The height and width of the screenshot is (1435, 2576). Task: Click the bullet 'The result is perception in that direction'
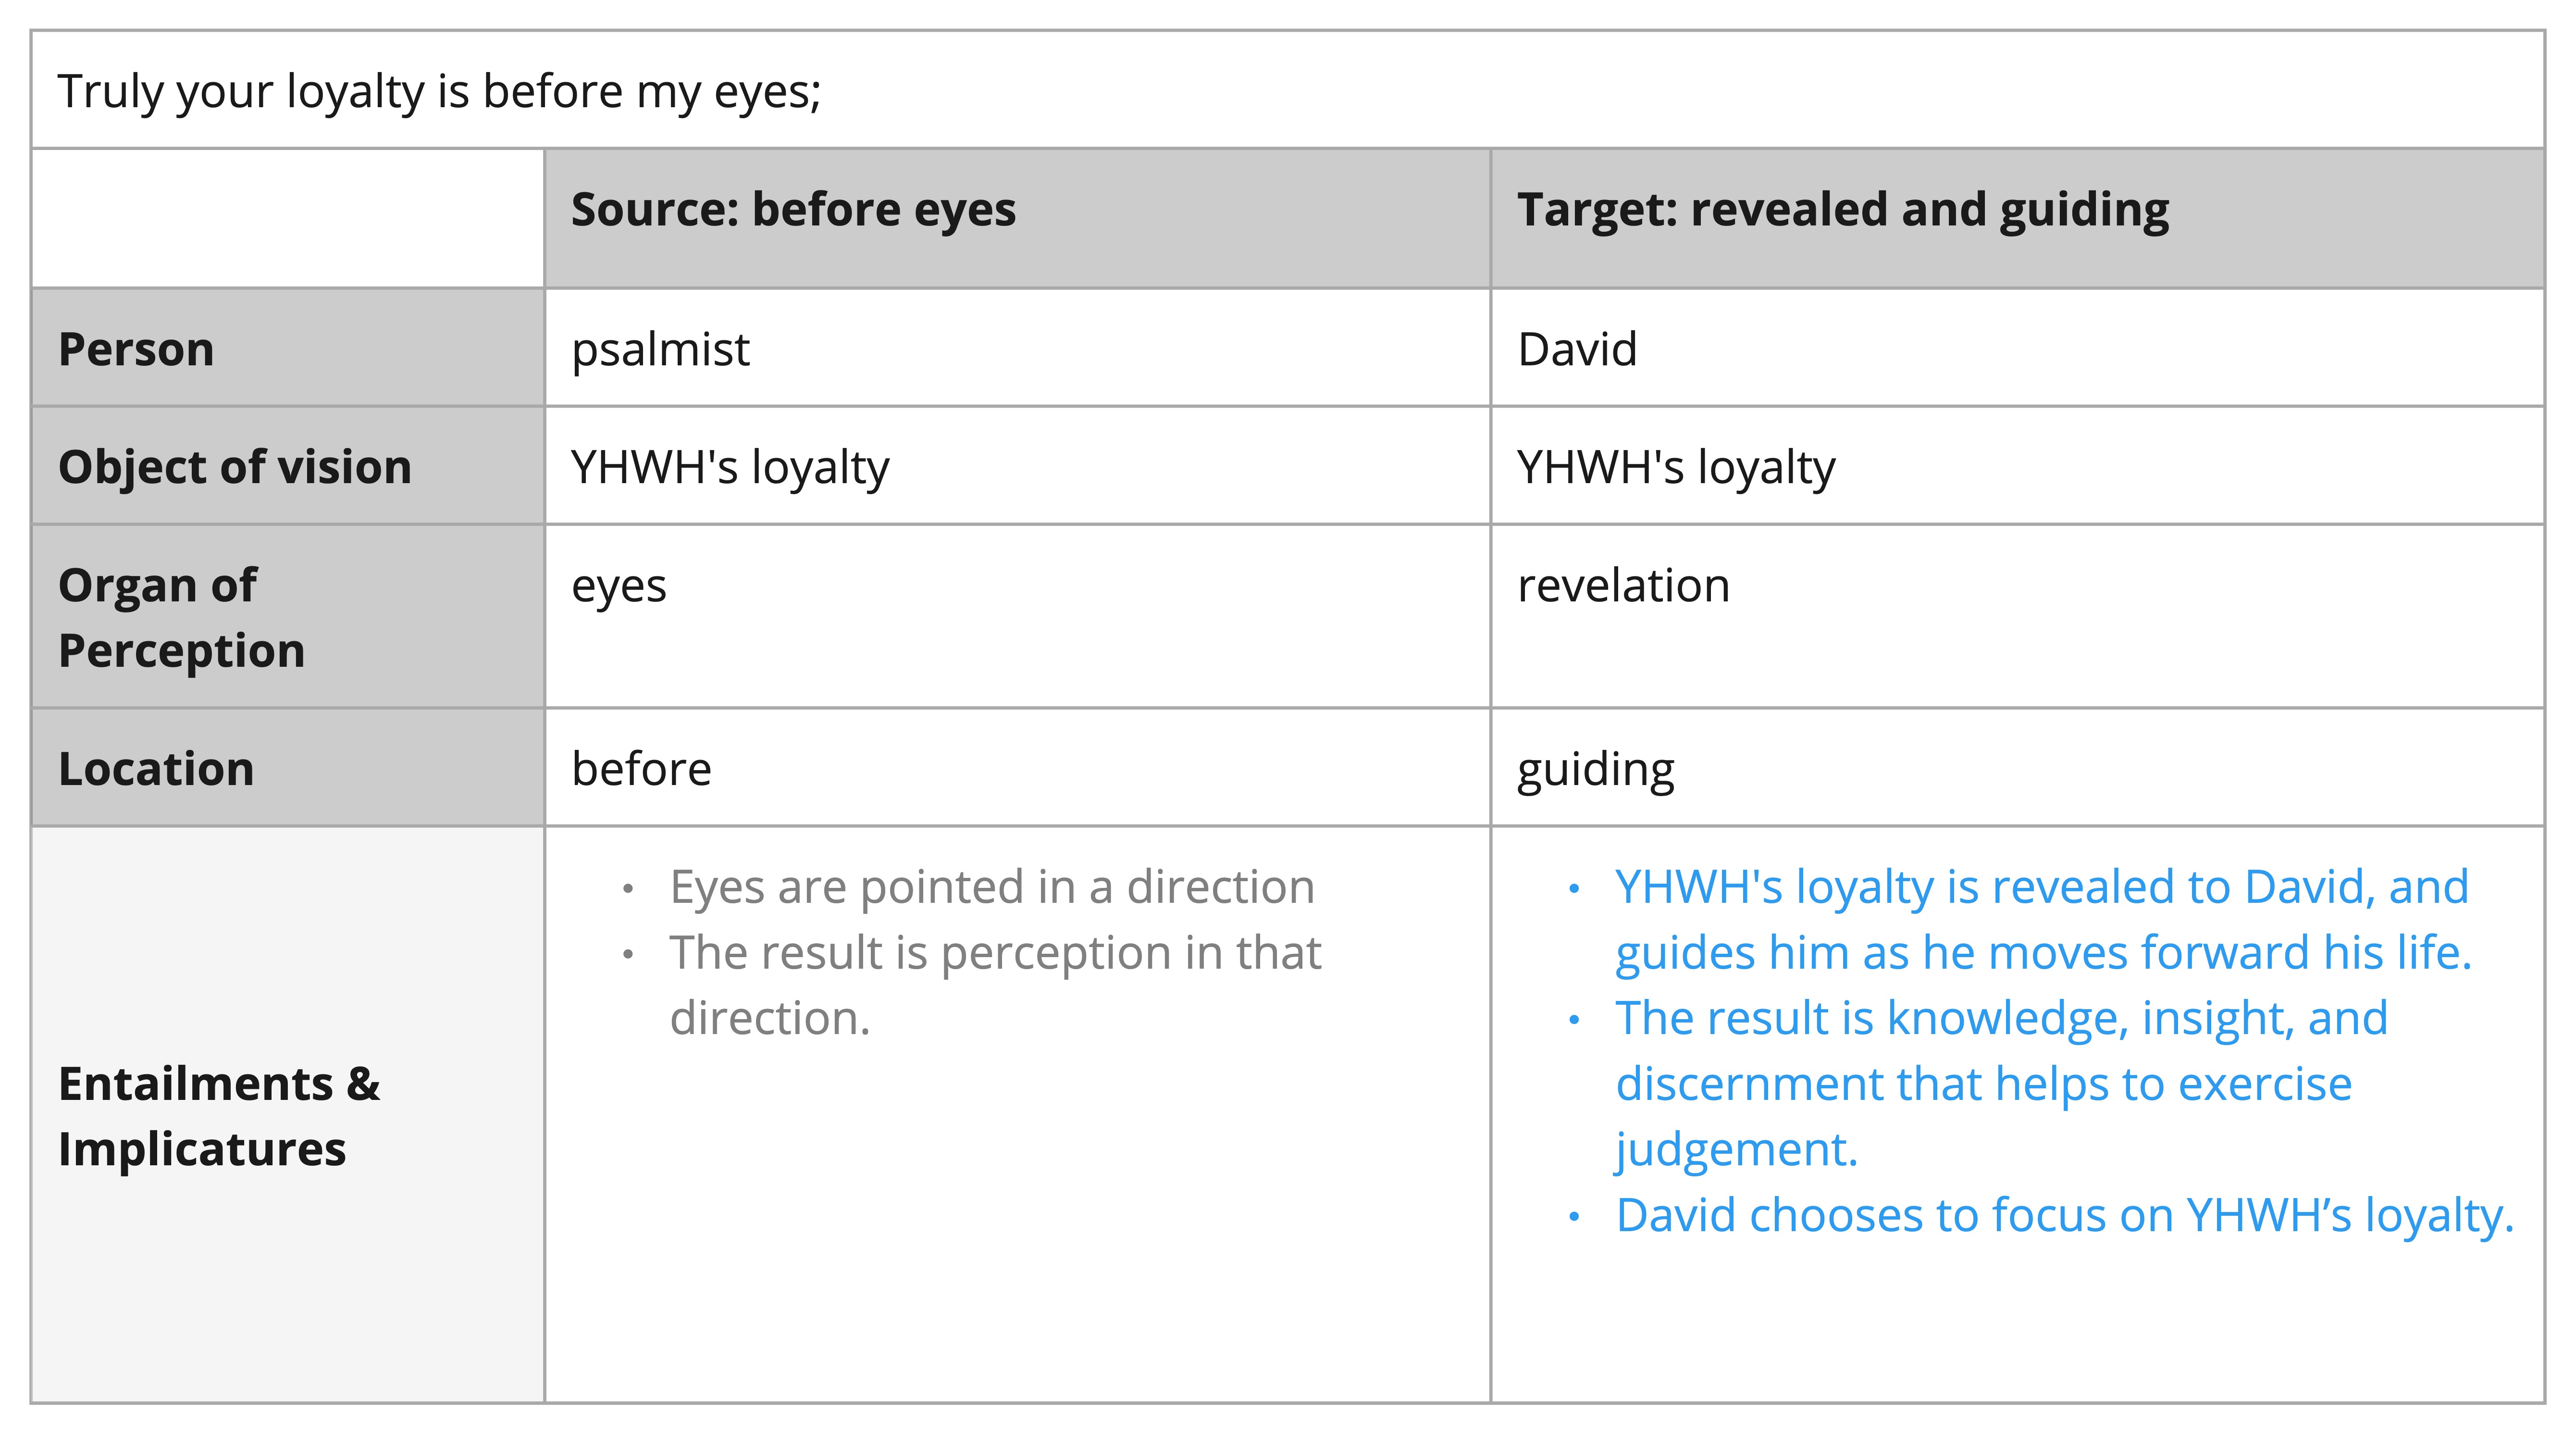pyautogui.click(x=995, y=985)
